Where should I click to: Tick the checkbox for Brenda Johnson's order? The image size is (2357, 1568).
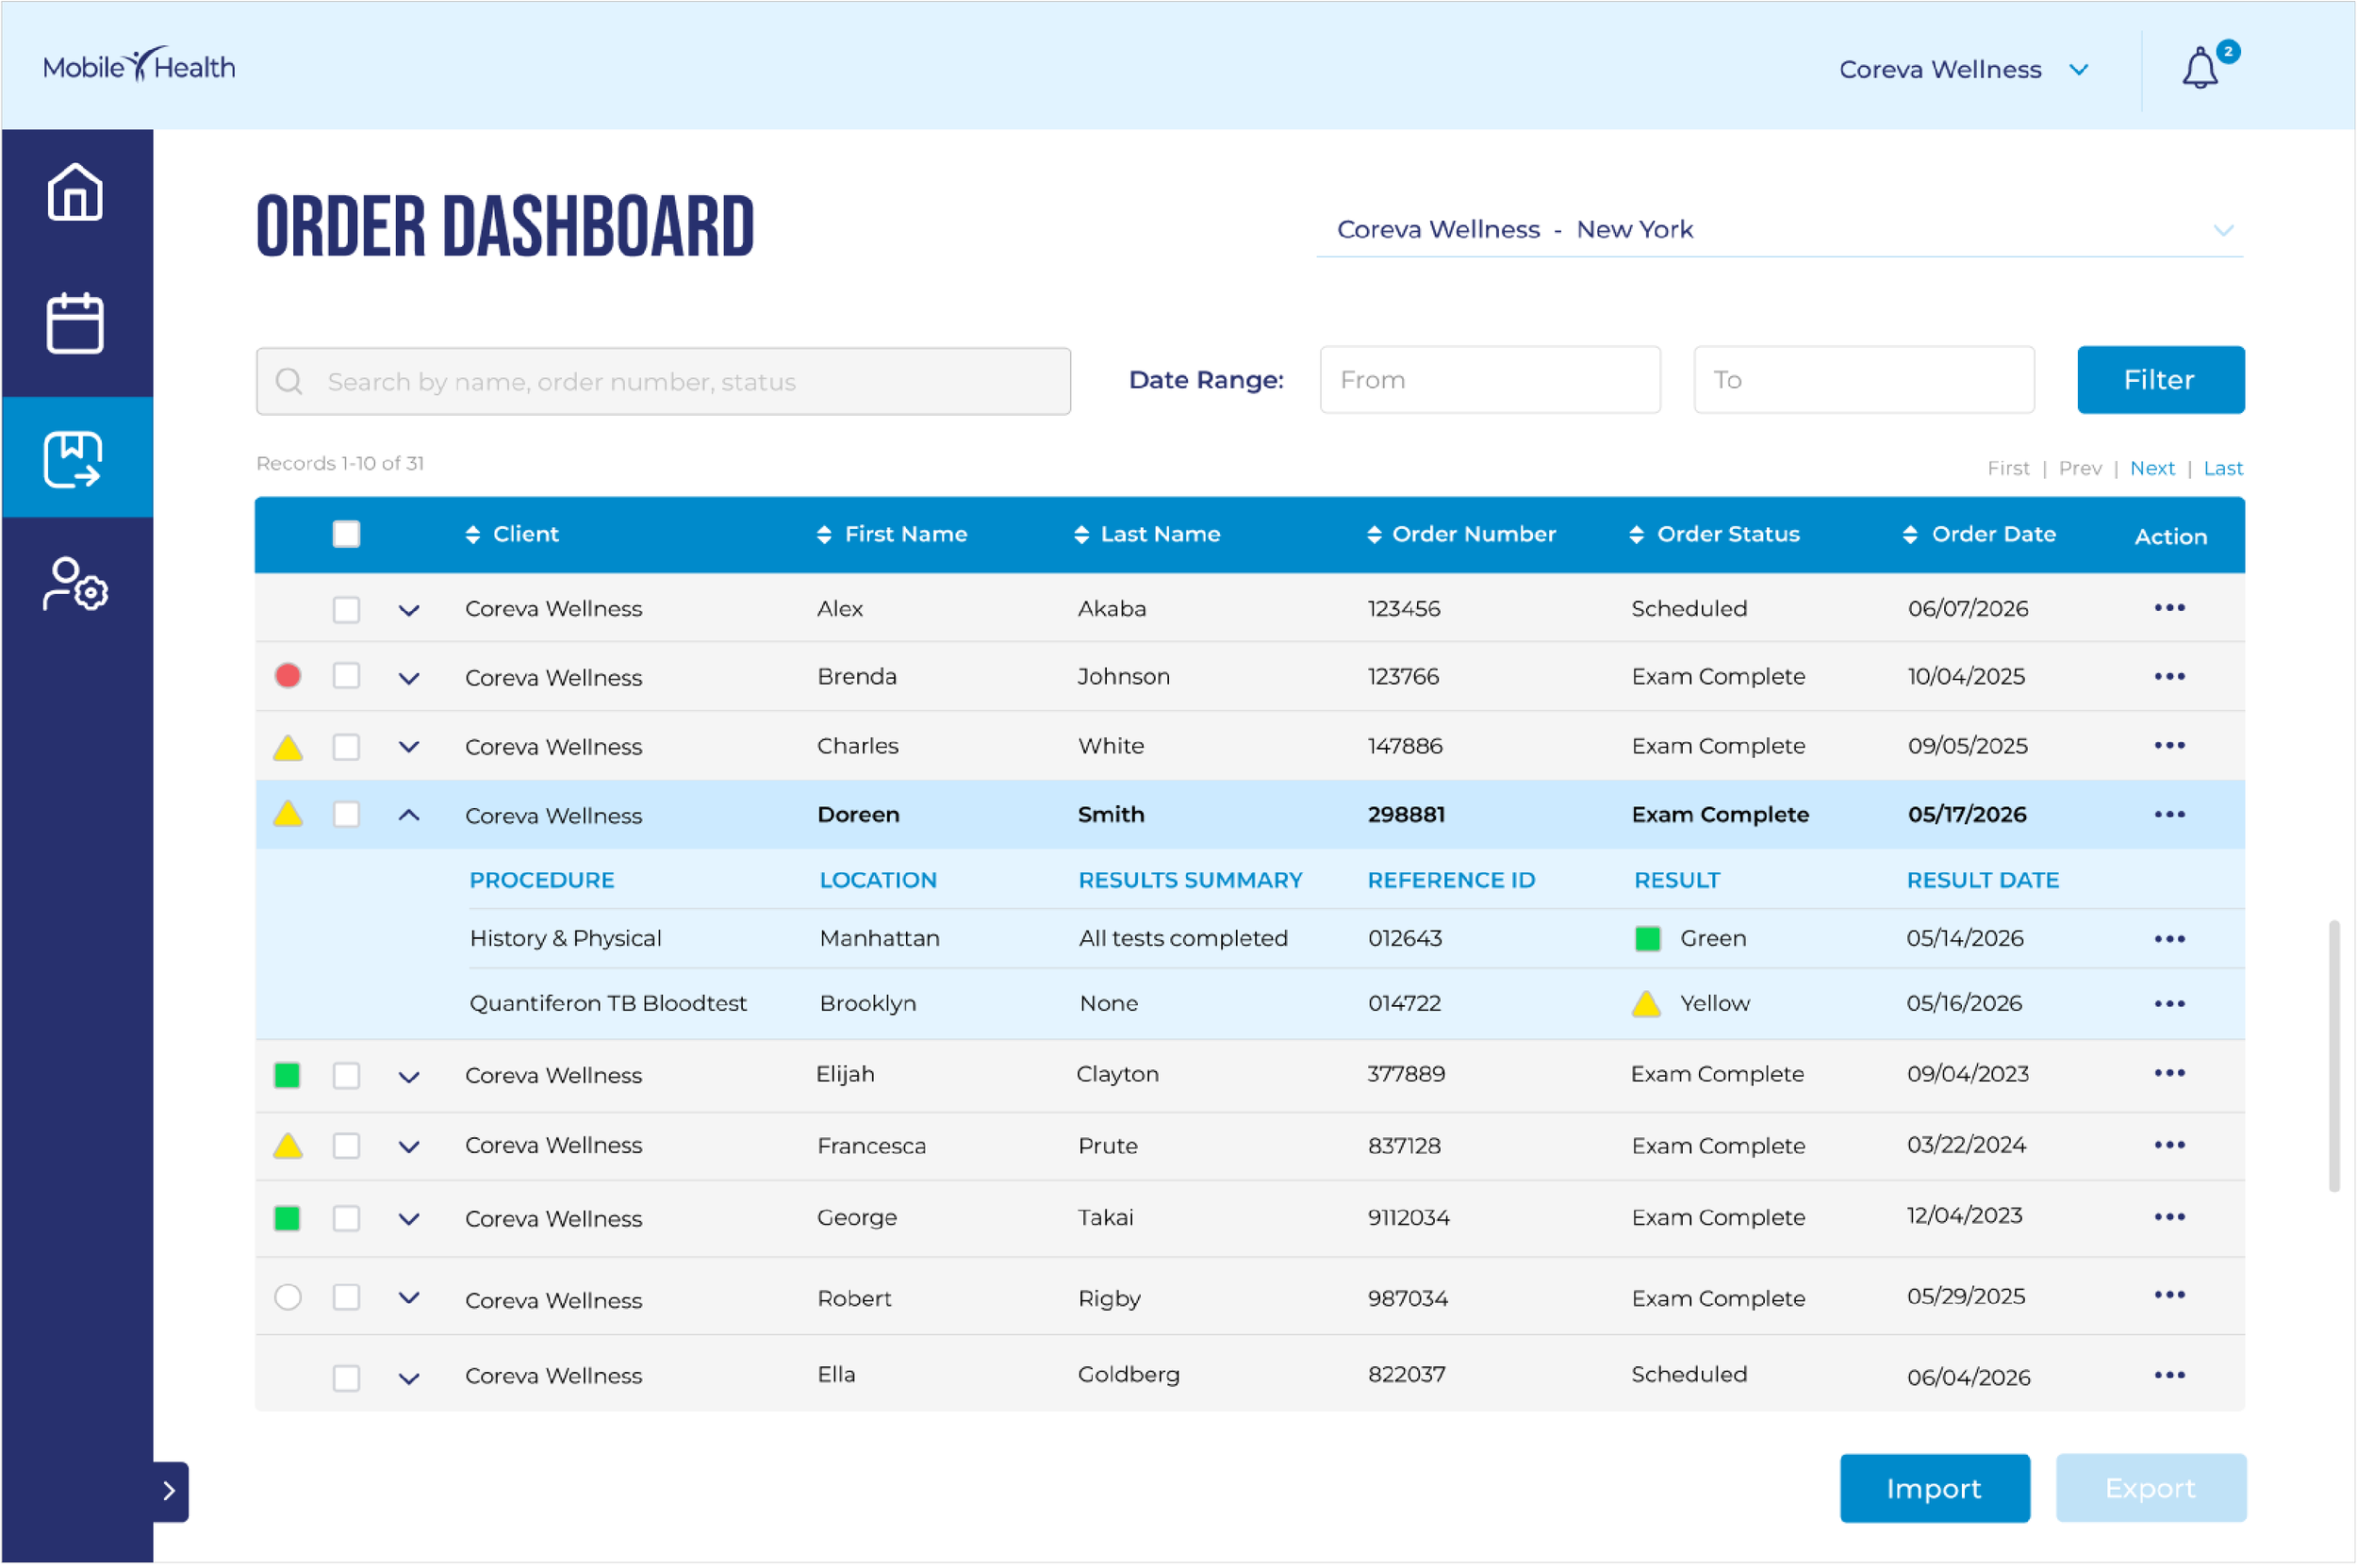tap(346, 677)
